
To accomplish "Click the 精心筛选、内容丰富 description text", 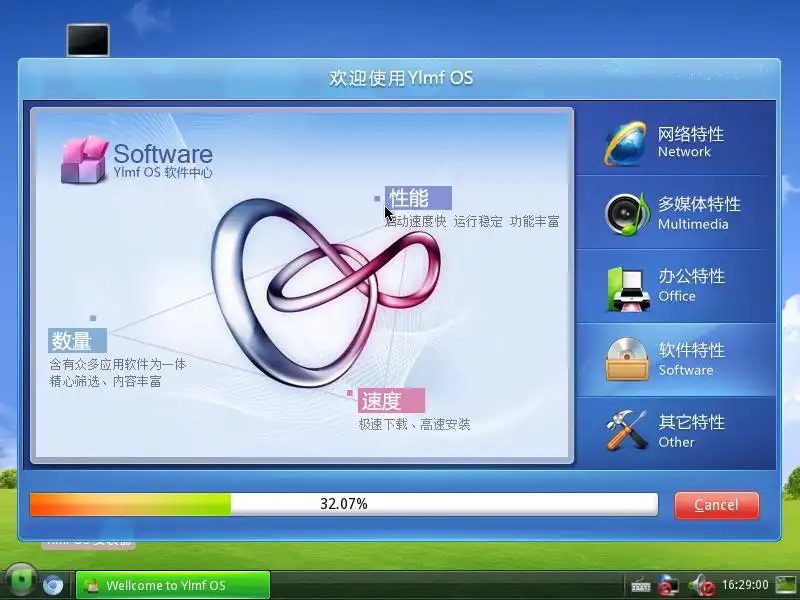I will (x=105, y=381).
